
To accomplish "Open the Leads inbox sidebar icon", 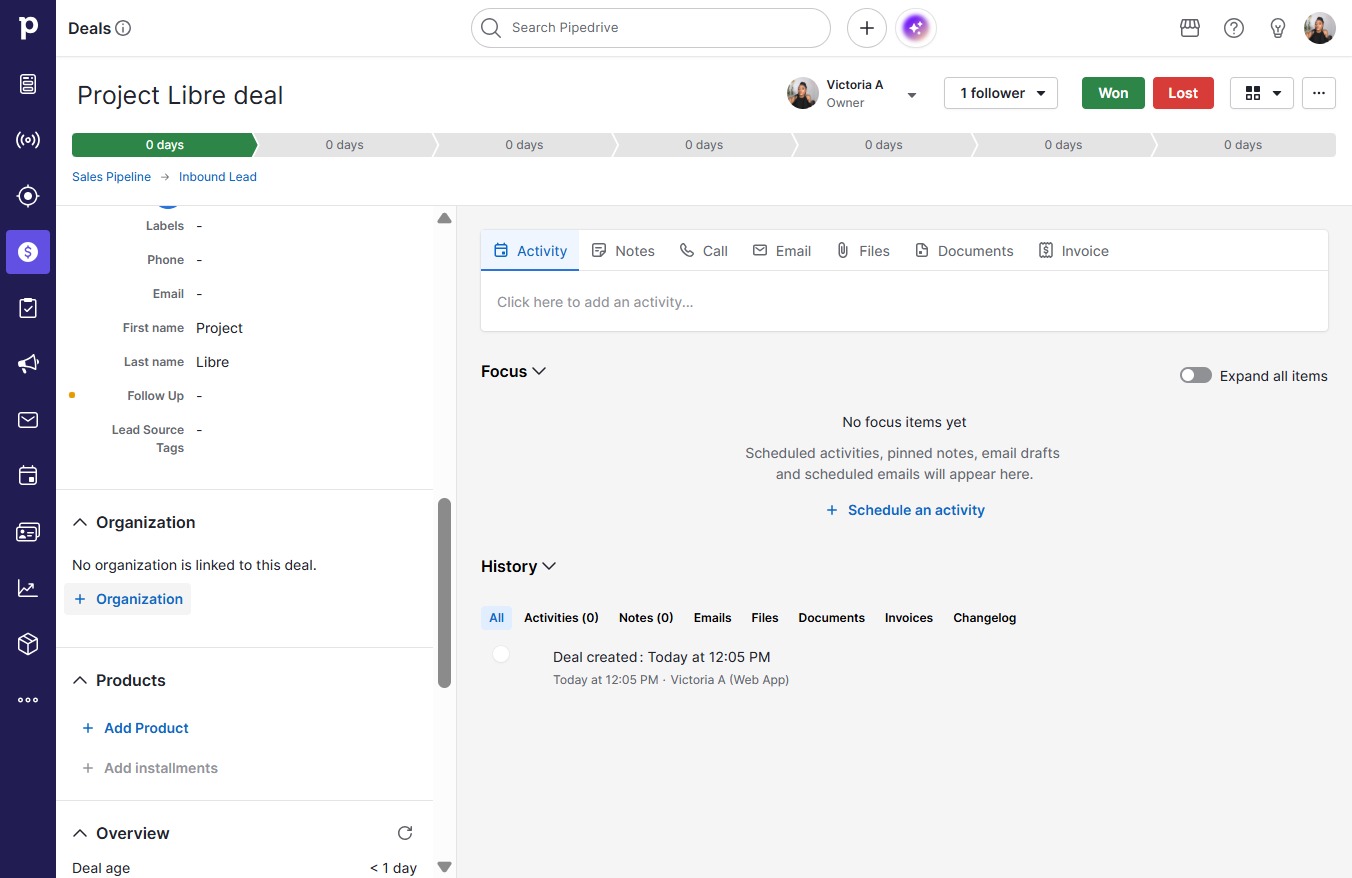I will [x=28, y=84].
